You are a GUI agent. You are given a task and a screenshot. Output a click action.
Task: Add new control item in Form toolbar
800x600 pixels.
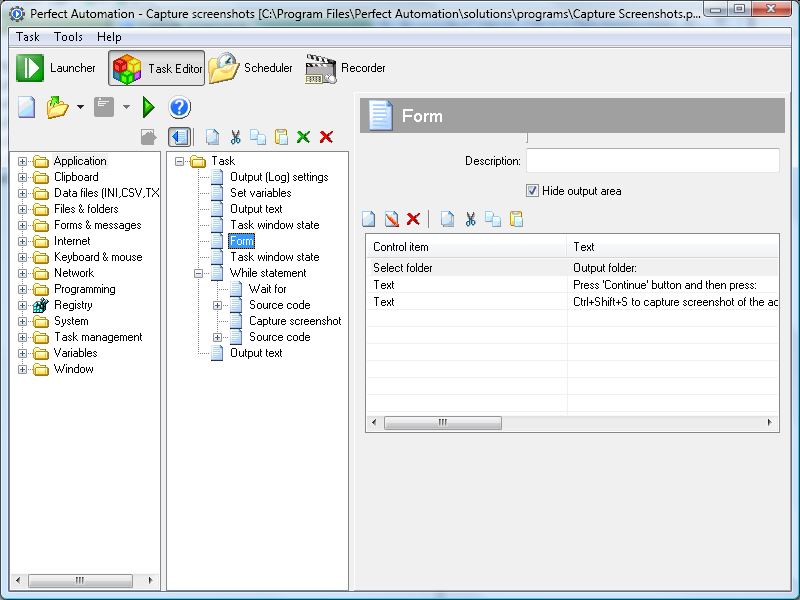pyautogui.click(x=368, y=219)
